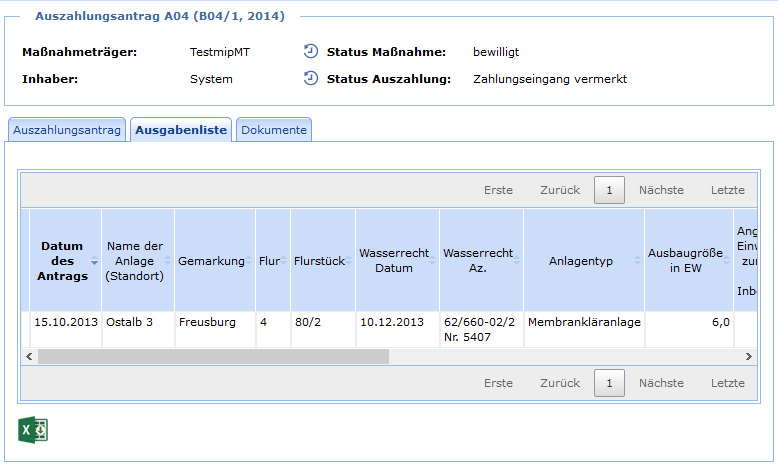Select Wasserrecht date 10.12.2013
Screen dimensions: 778x469
pyautogui.click(x=397, y=330)
